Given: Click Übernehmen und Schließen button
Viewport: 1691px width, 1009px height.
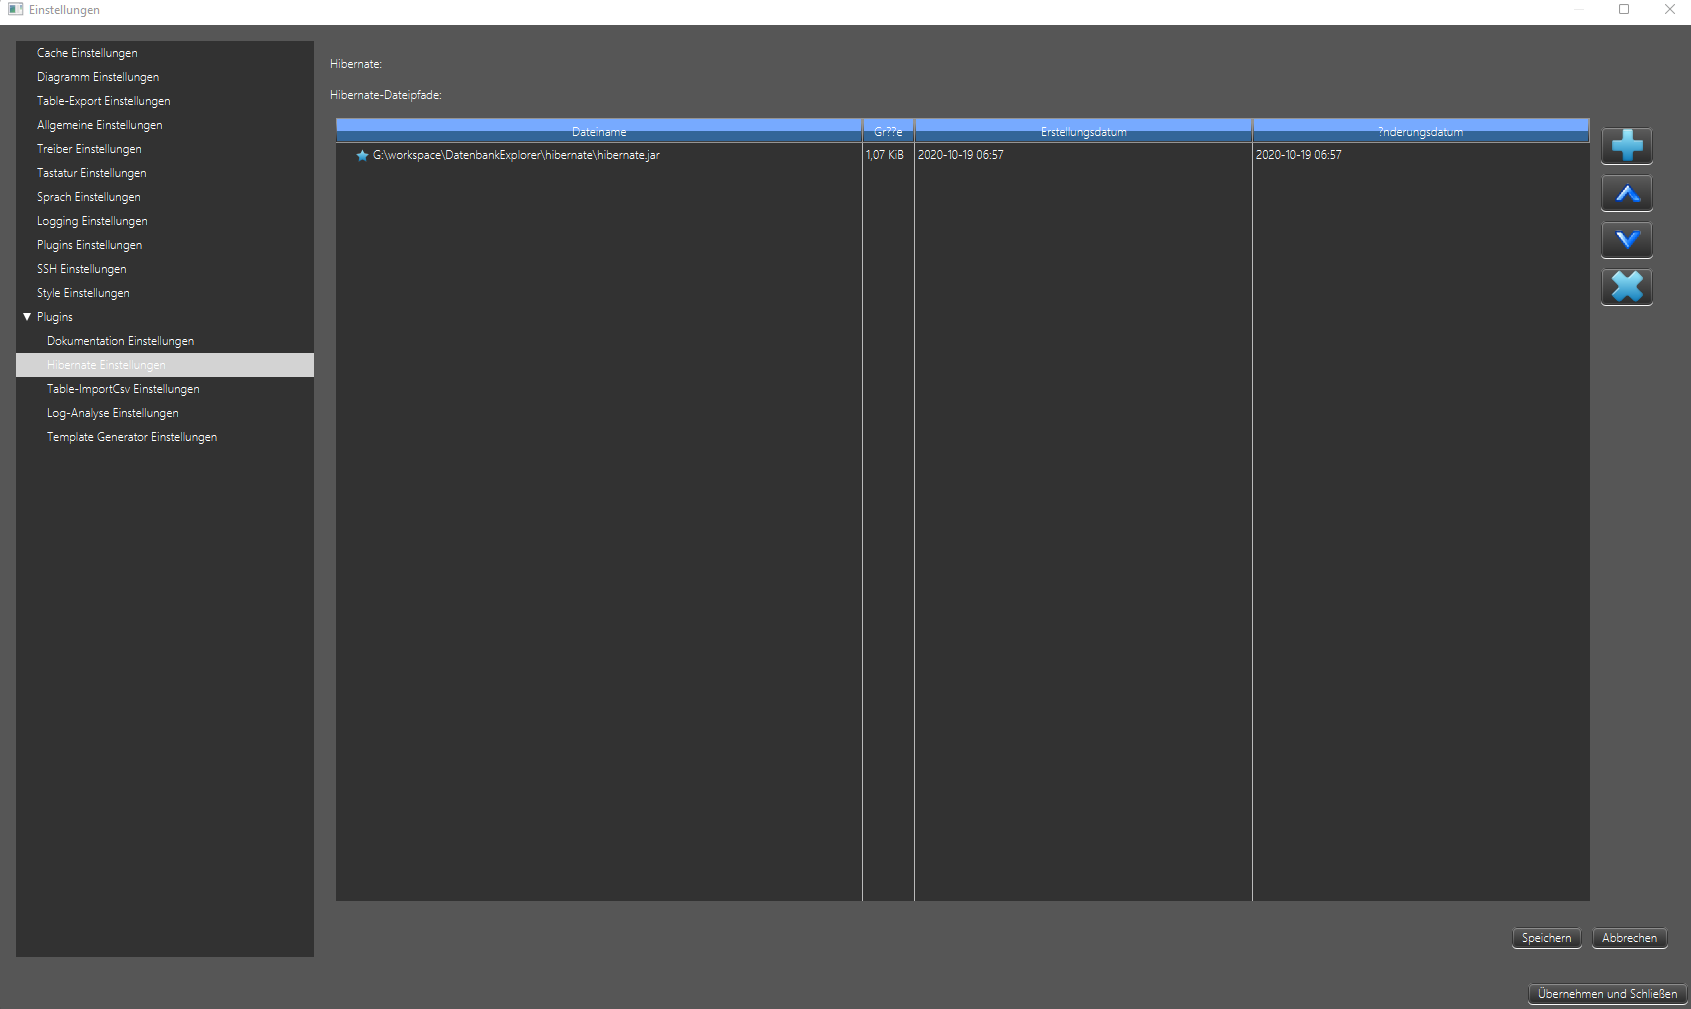Looking at the screenshot, I should [1607, 994].
